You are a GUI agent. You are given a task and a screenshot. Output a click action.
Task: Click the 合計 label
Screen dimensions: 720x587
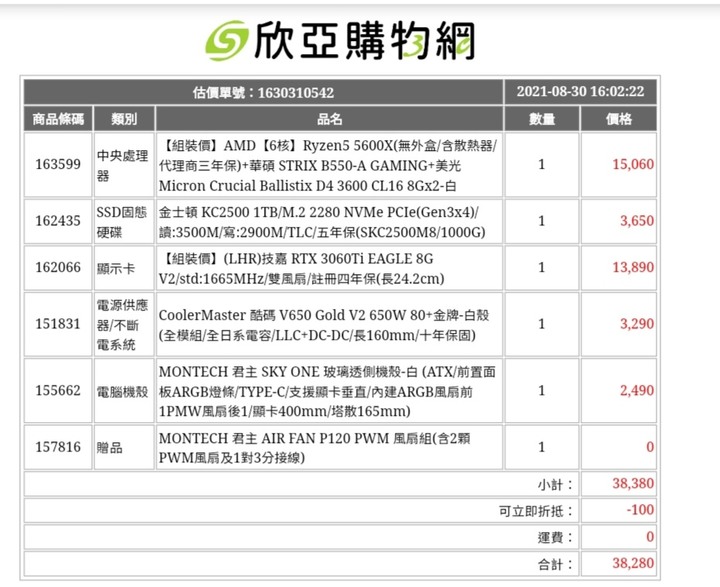point(555,564)
